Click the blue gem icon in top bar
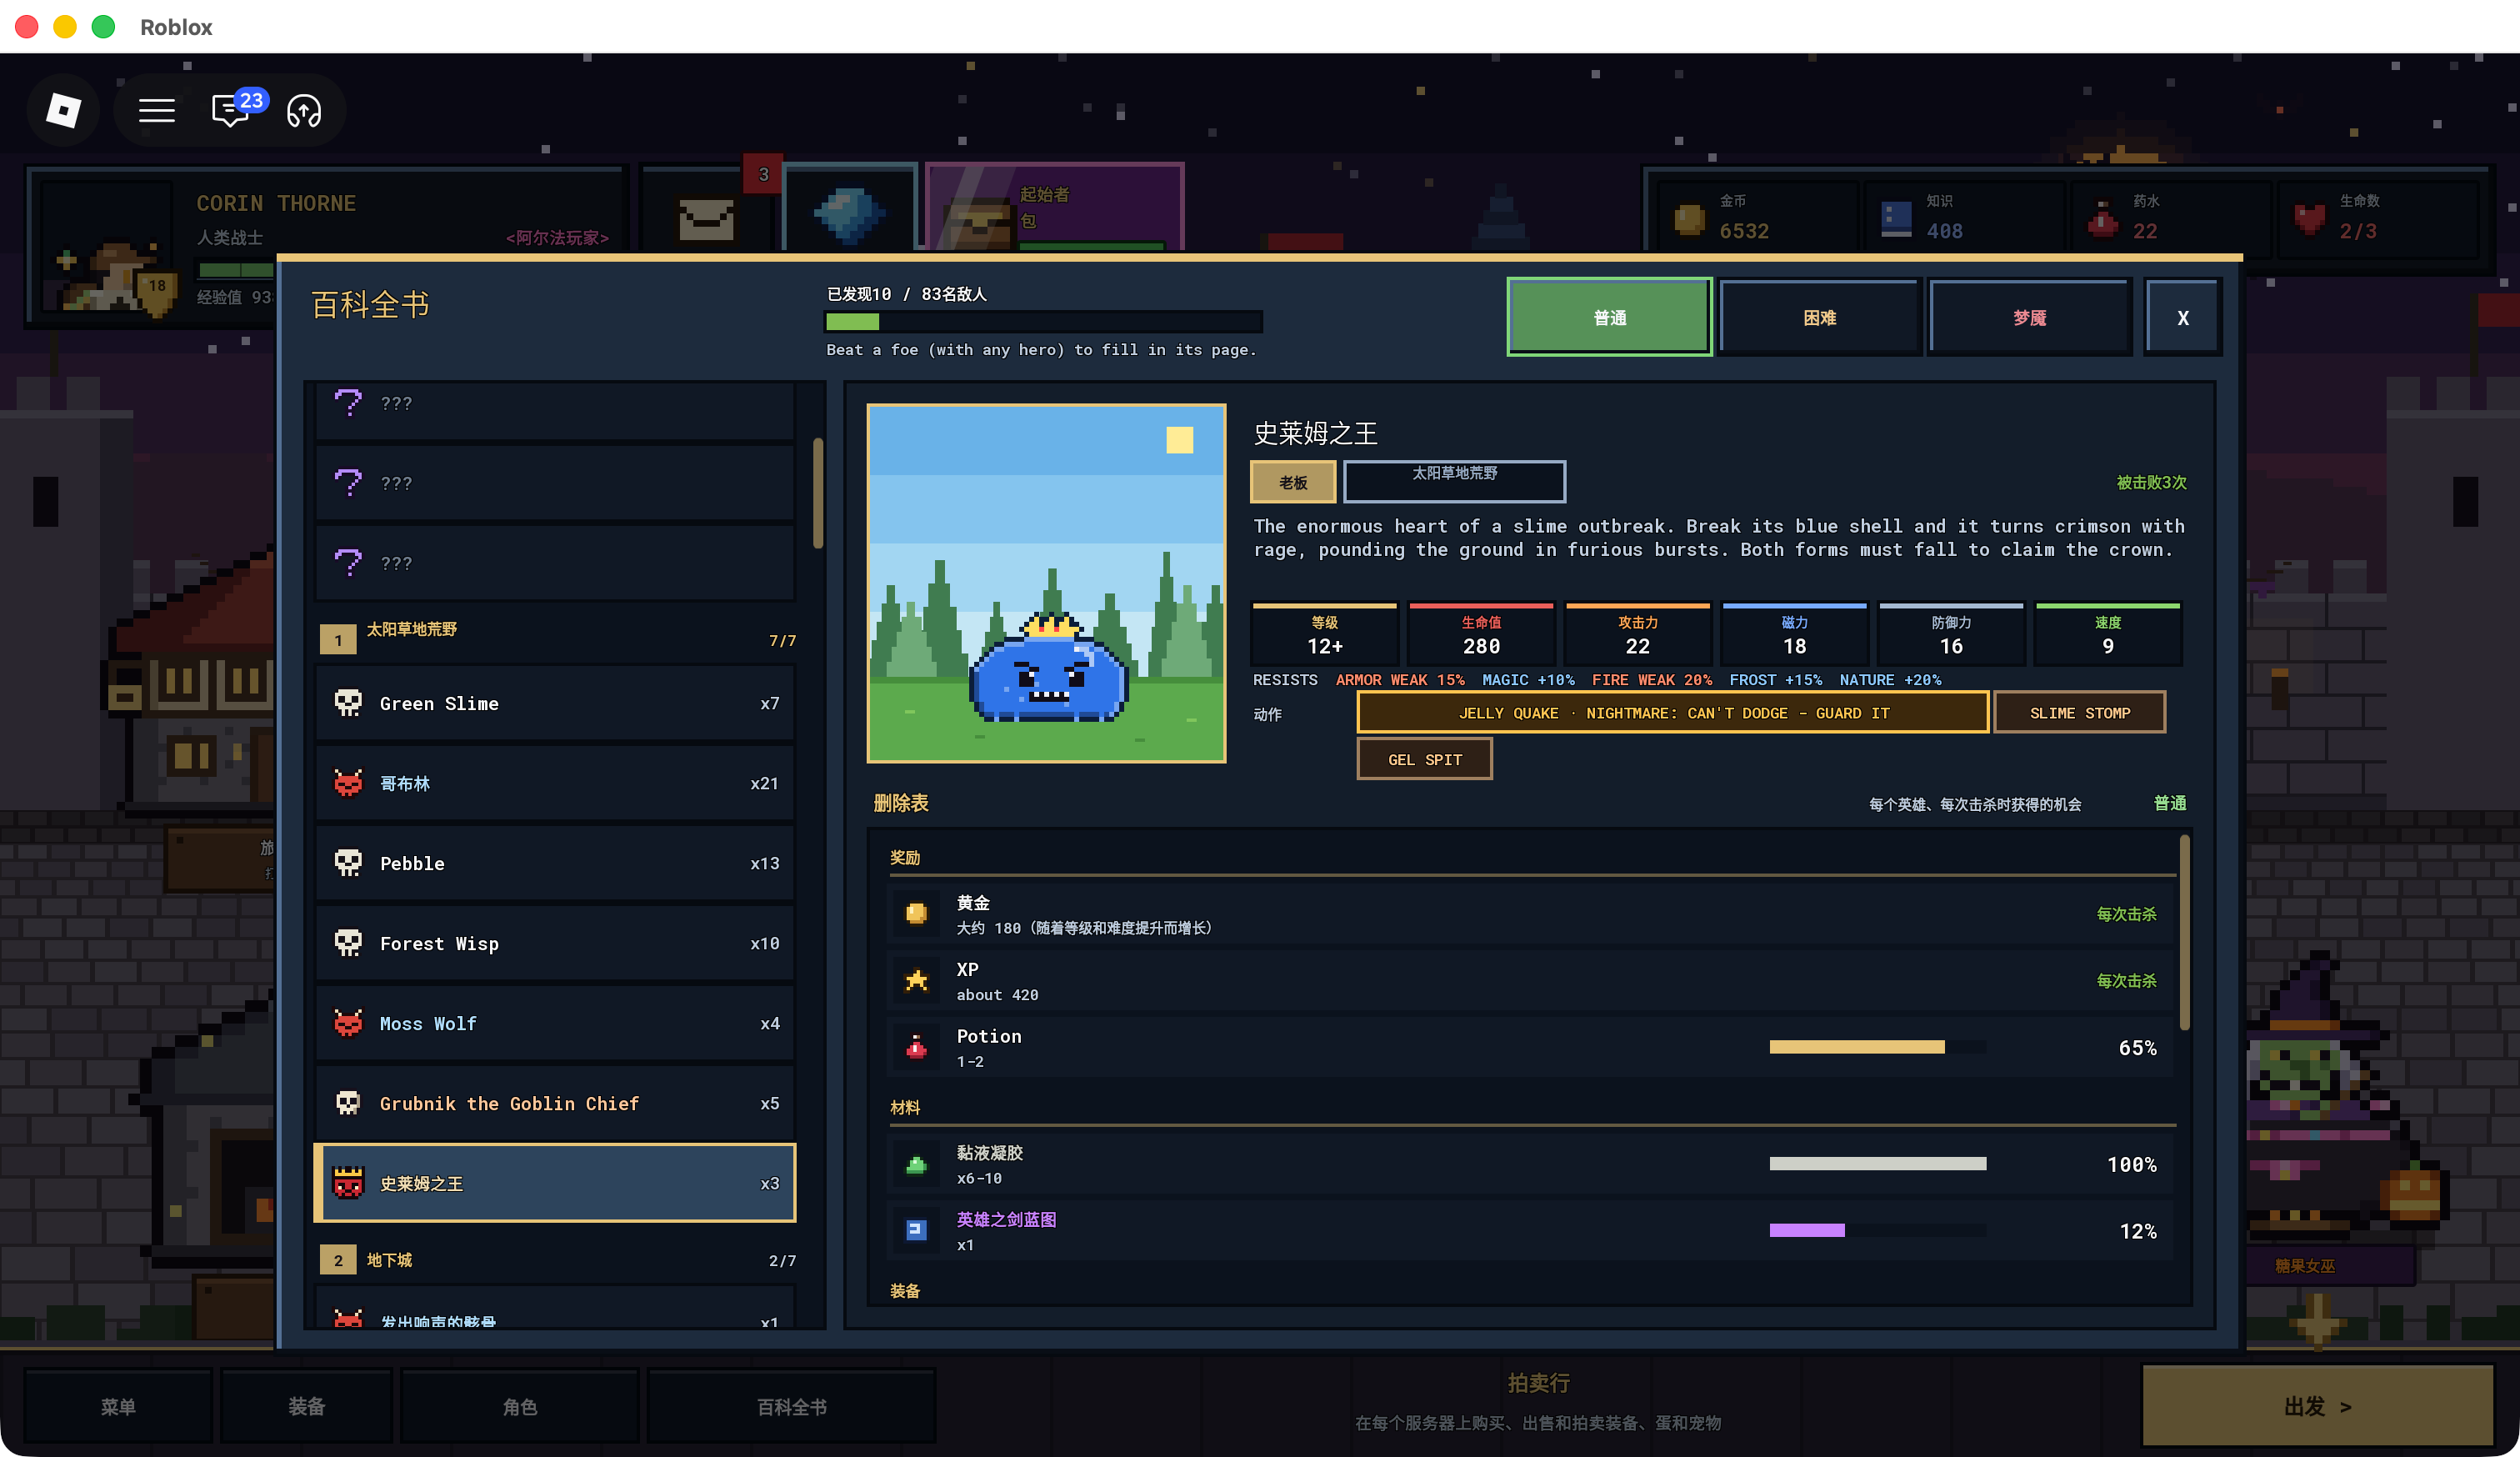 point(849,213)
